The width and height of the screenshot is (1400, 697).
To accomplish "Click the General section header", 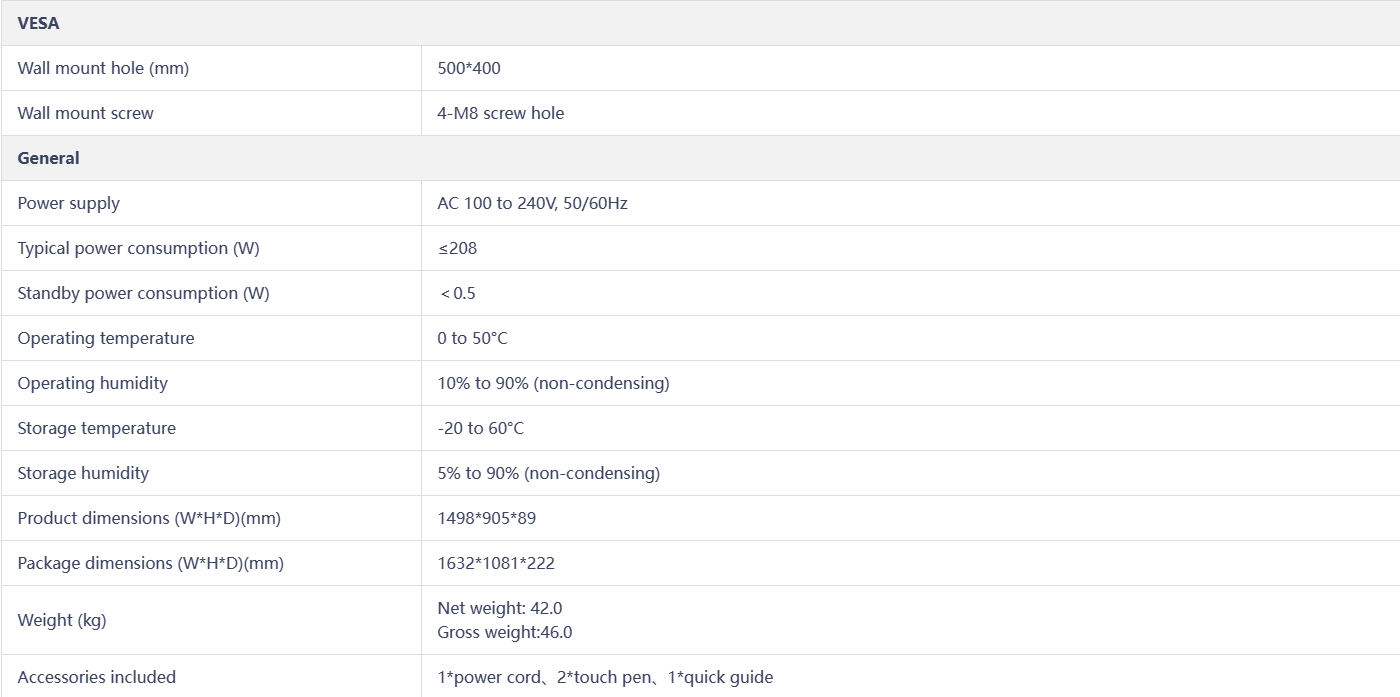I will pos(48,158).
